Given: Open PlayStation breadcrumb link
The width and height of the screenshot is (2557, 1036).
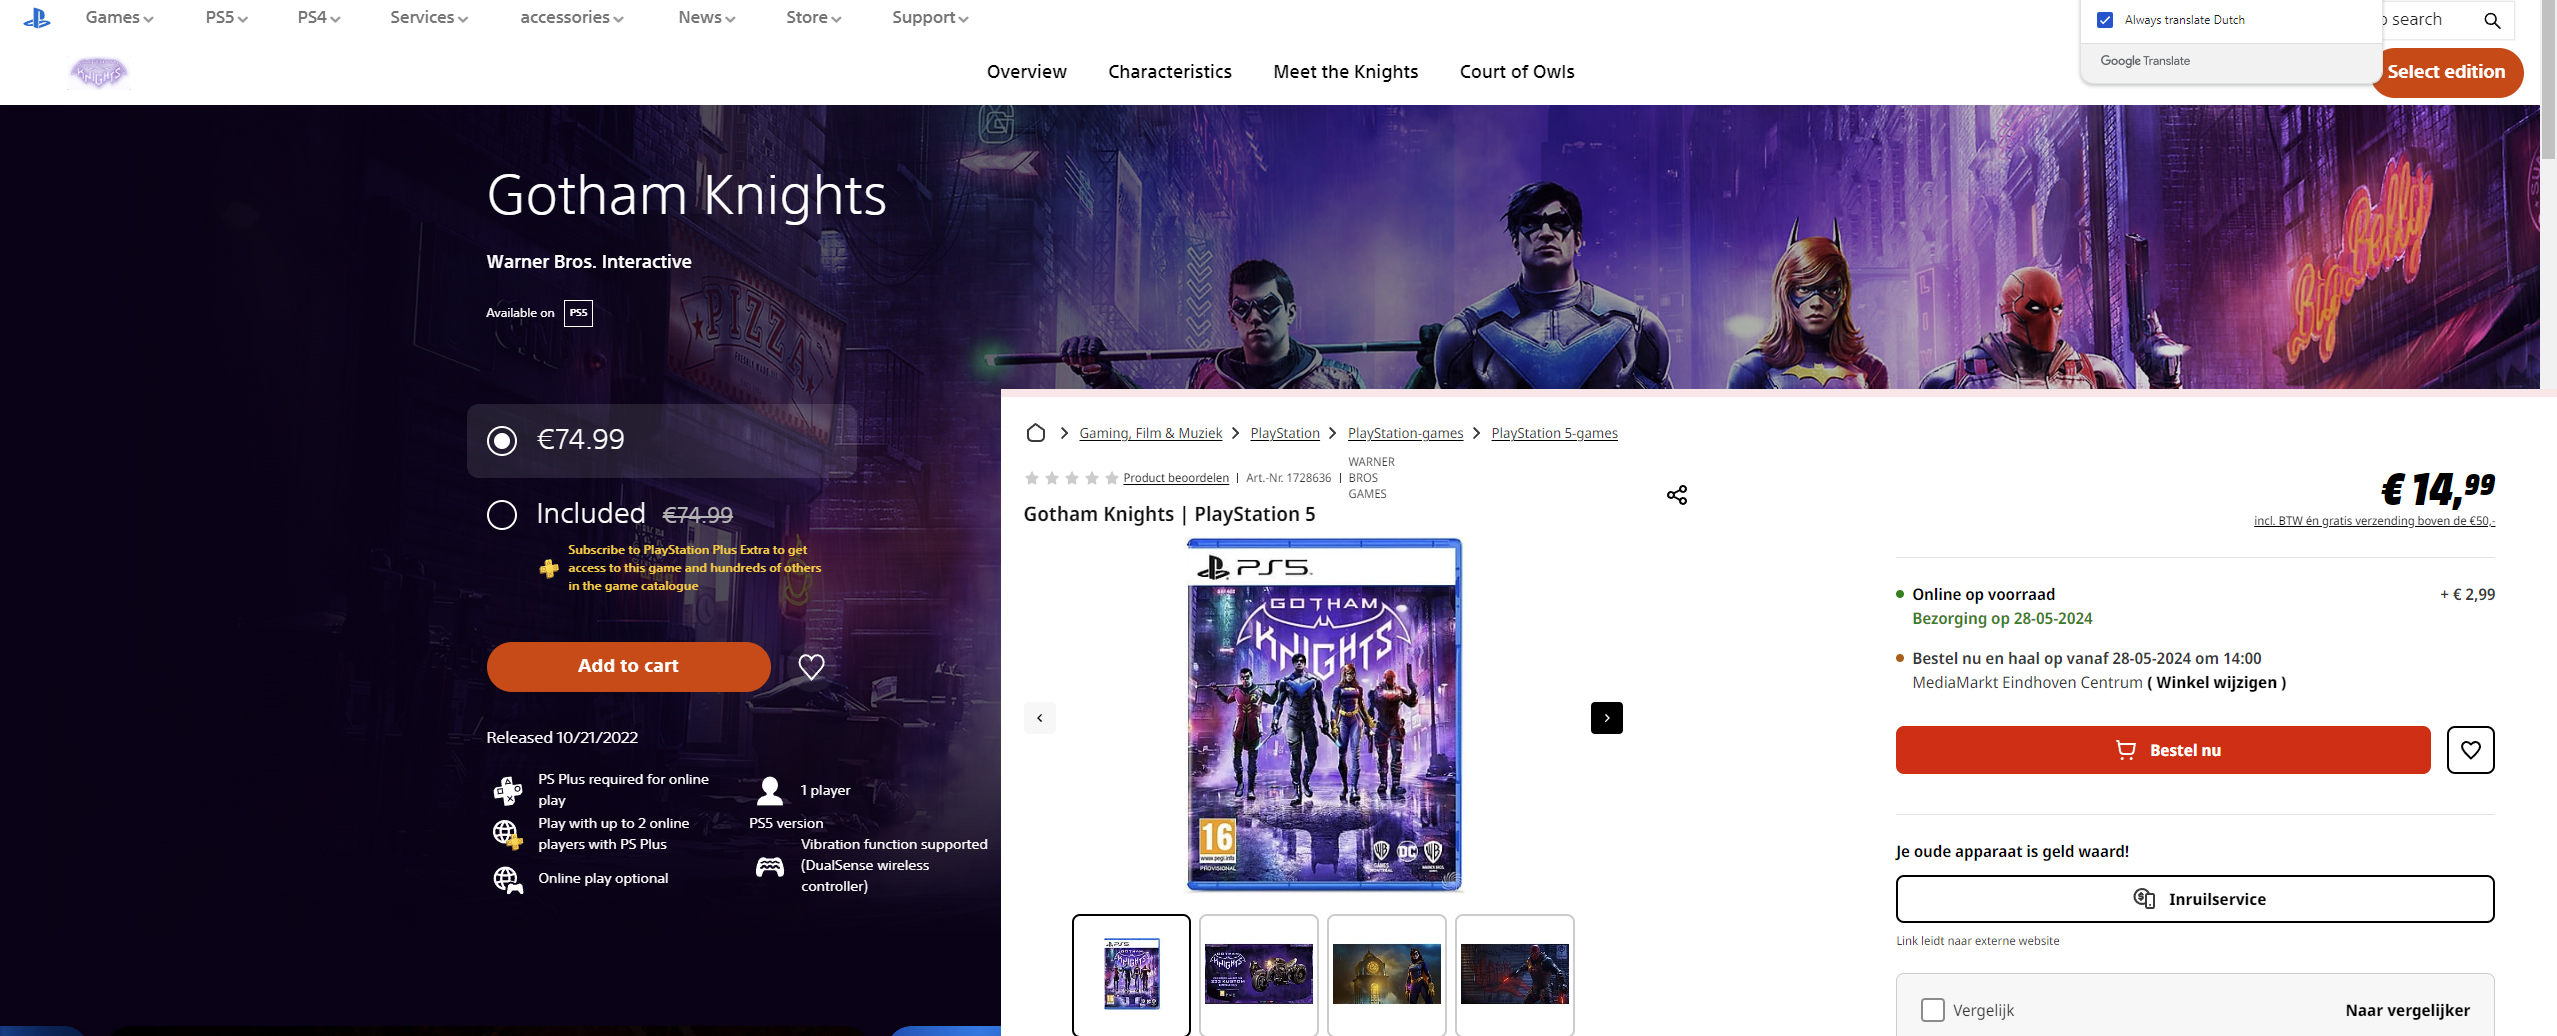Looking at the screenshot, I should tap(1284, 433).
